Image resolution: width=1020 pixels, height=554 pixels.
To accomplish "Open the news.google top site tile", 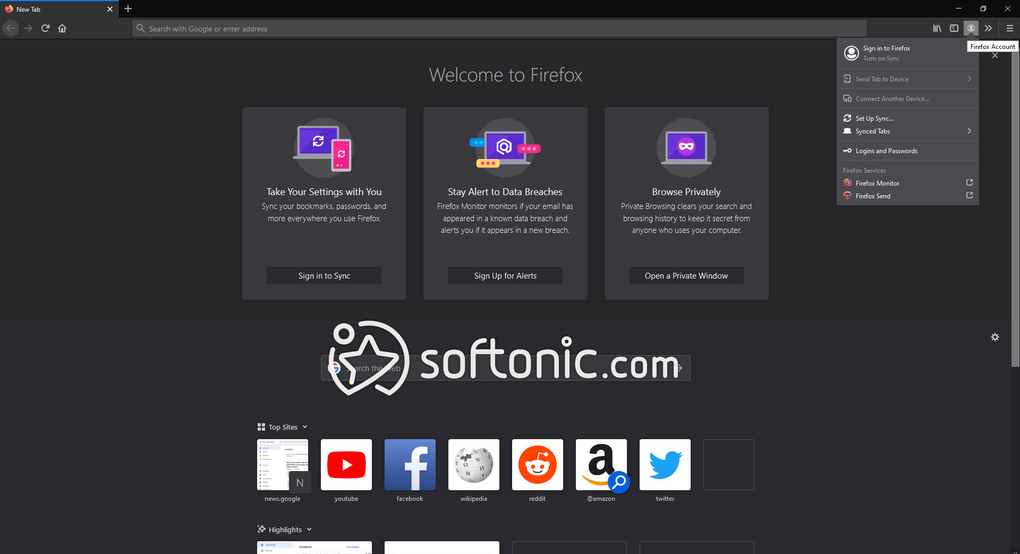I will pyautogui.click(x=282, y=464).
